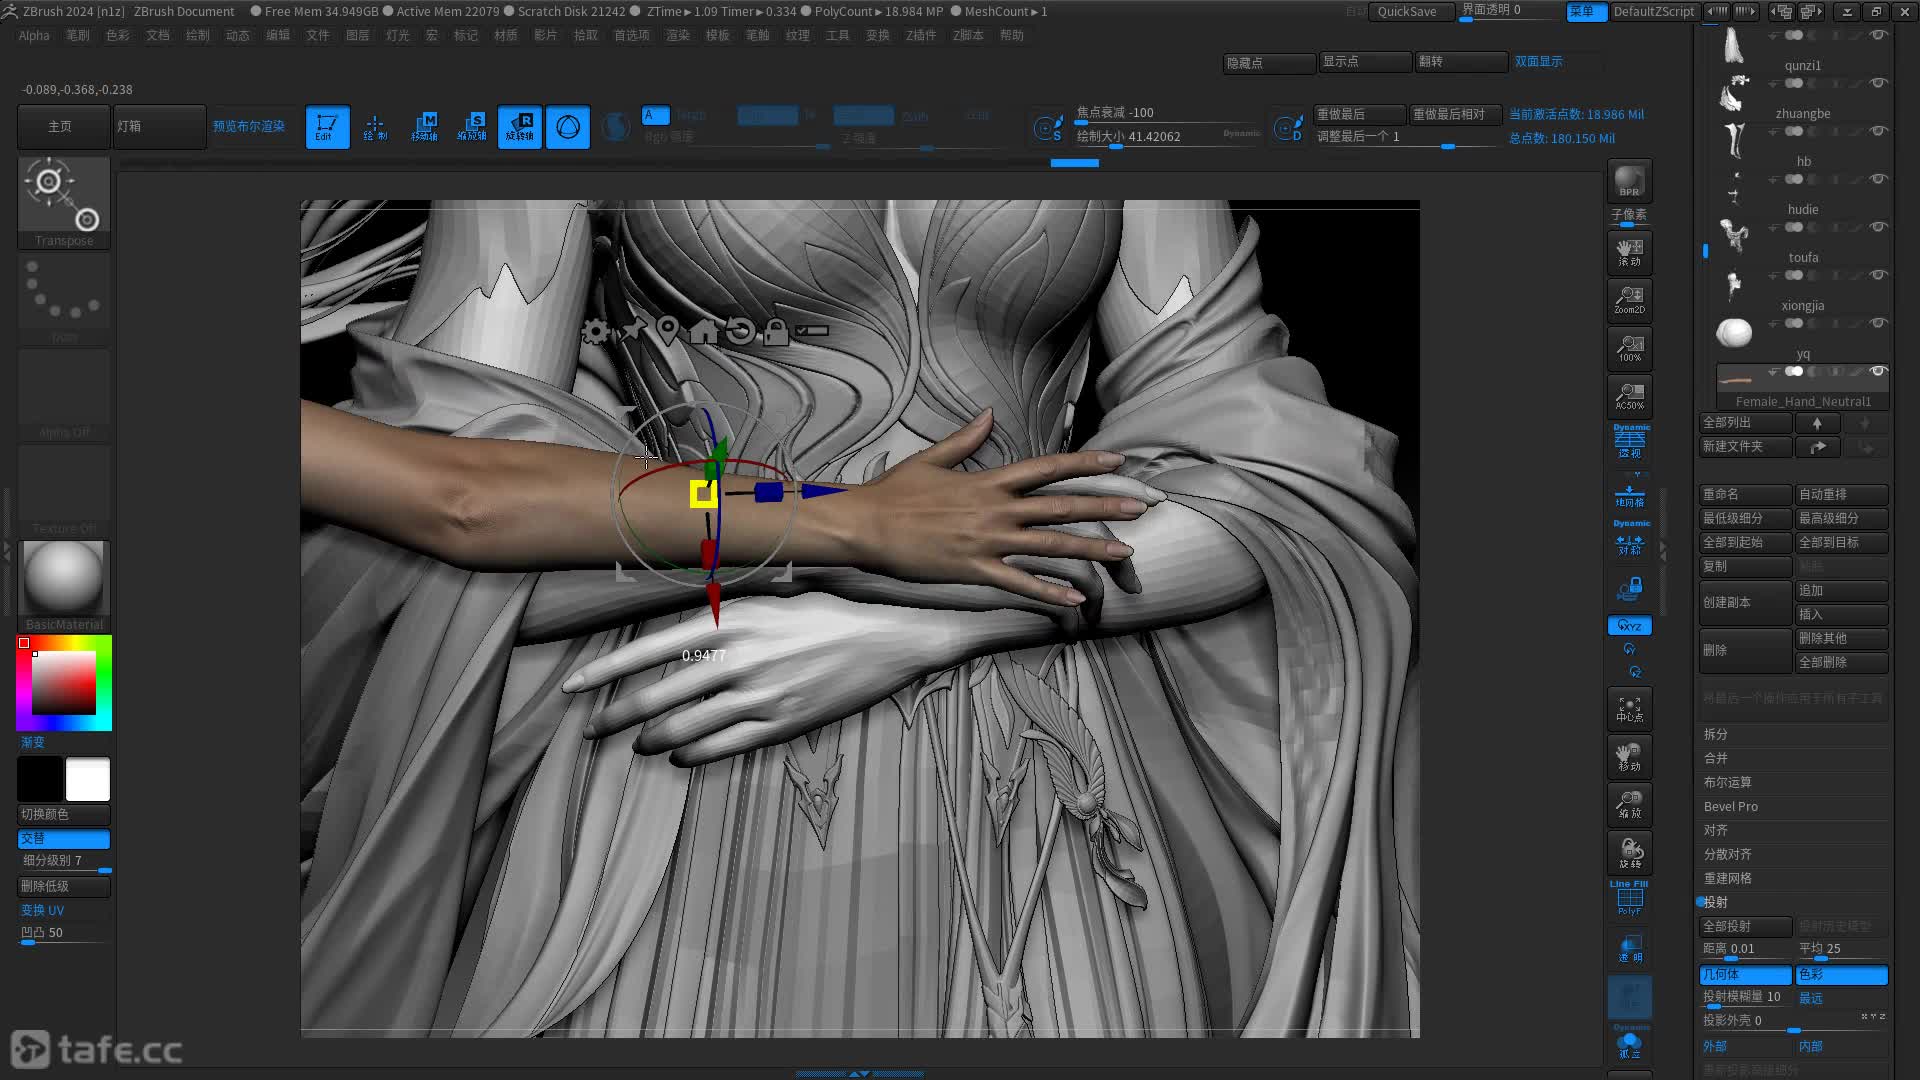Click the Move (移动) view icon
Viewport: 1920px width, 1080px height.
(x=1629, y=756)
